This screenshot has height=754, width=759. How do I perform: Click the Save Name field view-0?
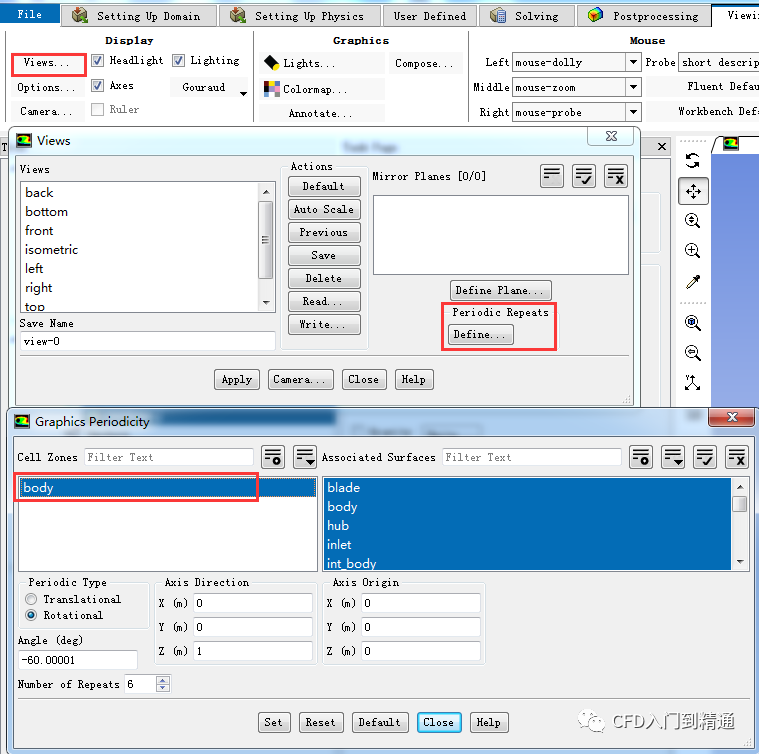pyautogui.click(x=147, y=341)
